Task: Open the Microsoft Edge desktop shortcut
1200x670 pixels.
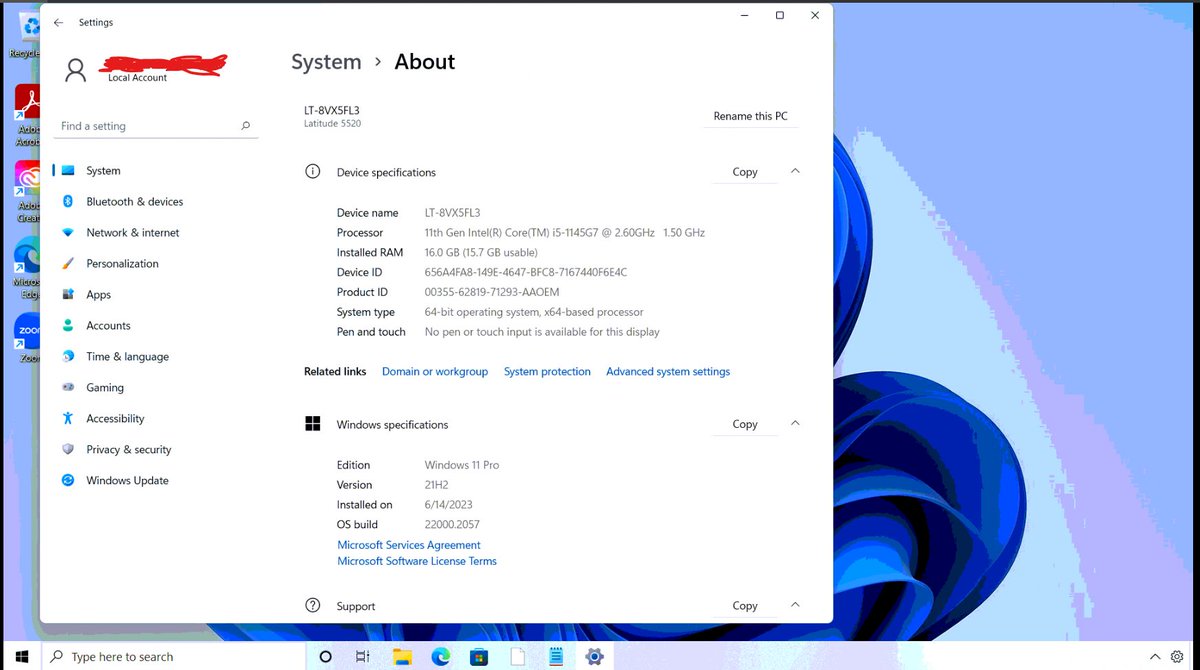Action: (x=26, y=268)
